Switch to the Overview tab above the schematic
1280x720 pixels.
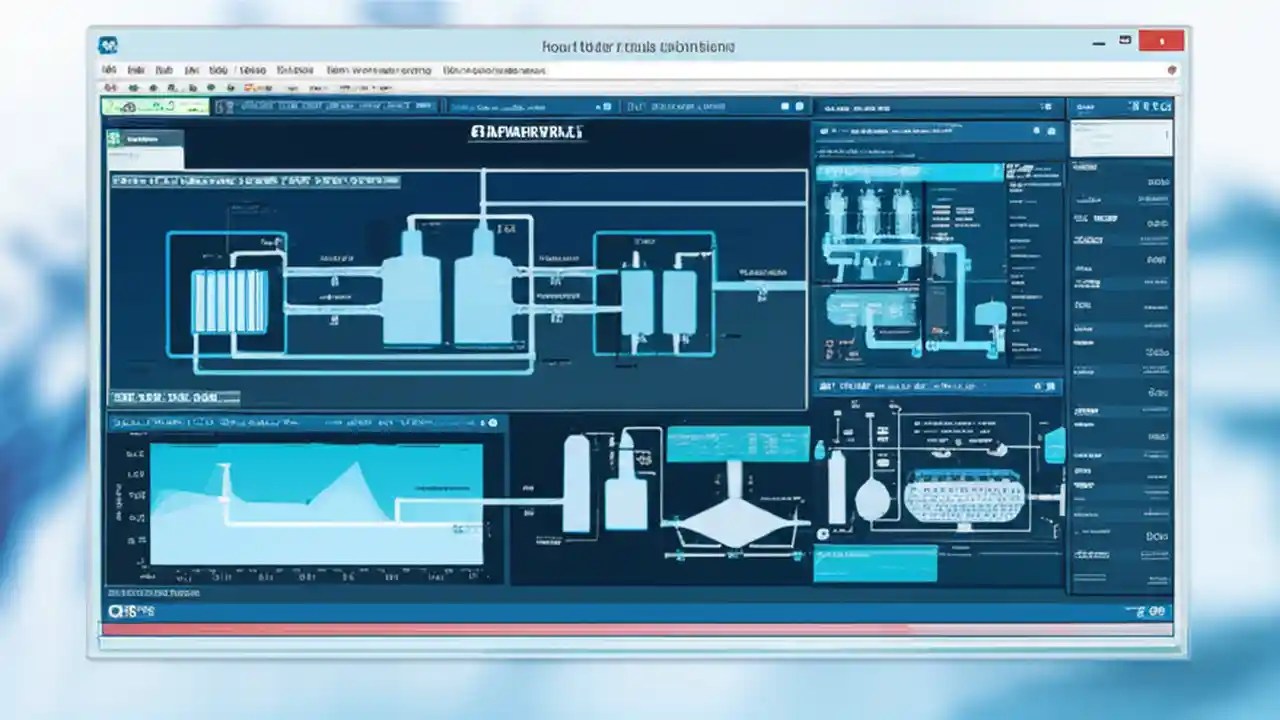click(x=143, y=139)
